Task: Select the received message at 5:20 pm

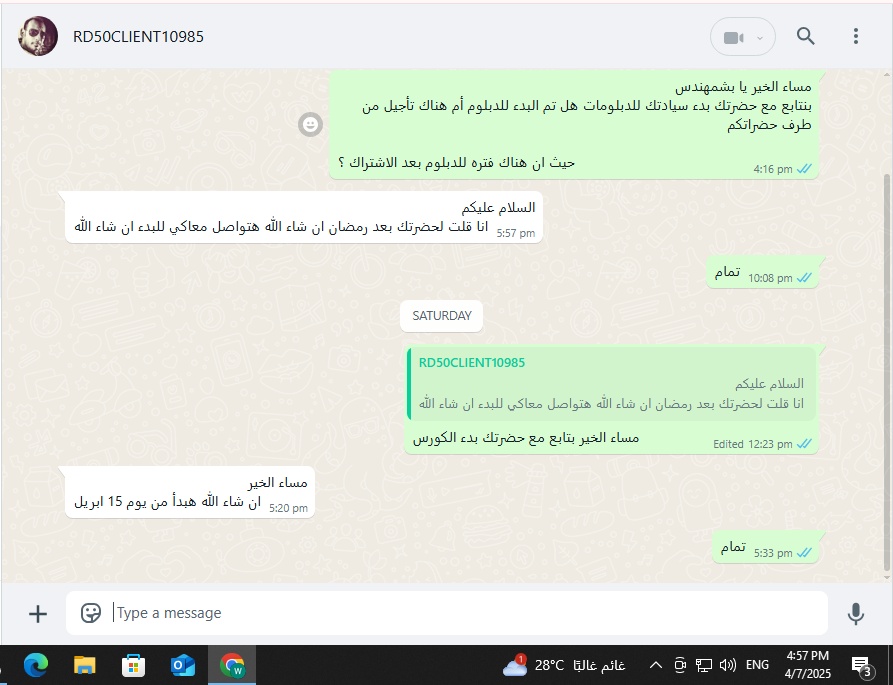Action: coord(190,492)
